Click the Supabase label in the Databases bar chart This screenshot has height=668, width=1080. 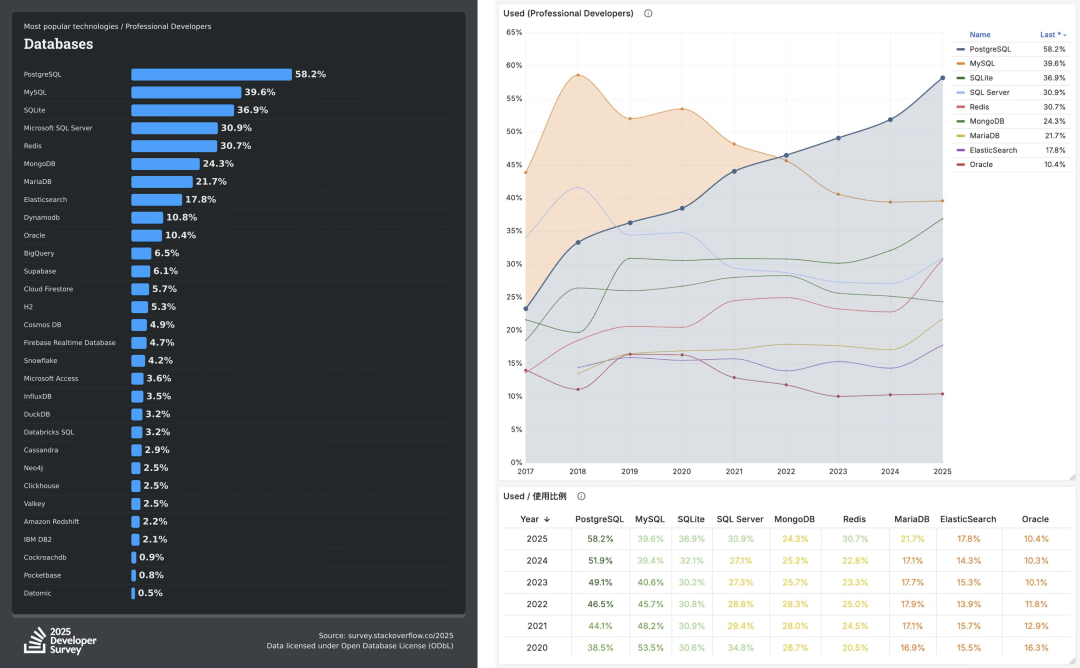40,271
